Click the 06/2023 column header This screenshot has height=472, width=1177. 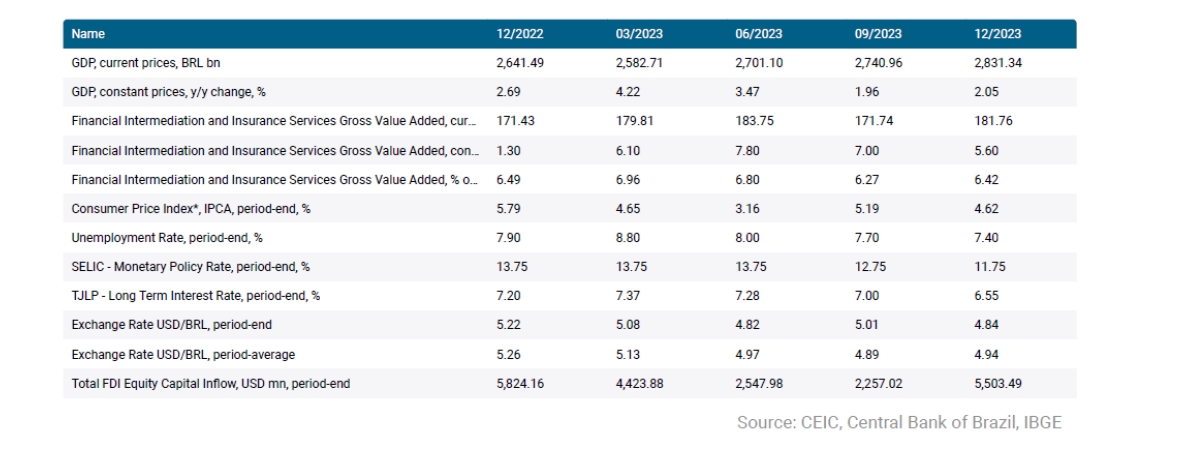[x=758, y=34]
